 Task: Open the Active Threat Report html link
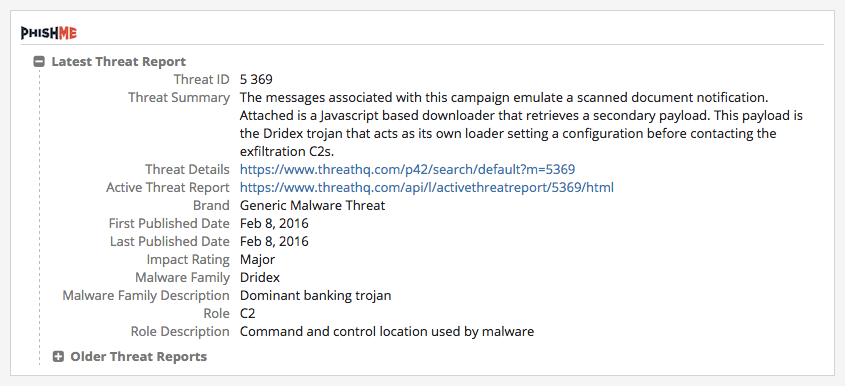(x=427, y=188)
